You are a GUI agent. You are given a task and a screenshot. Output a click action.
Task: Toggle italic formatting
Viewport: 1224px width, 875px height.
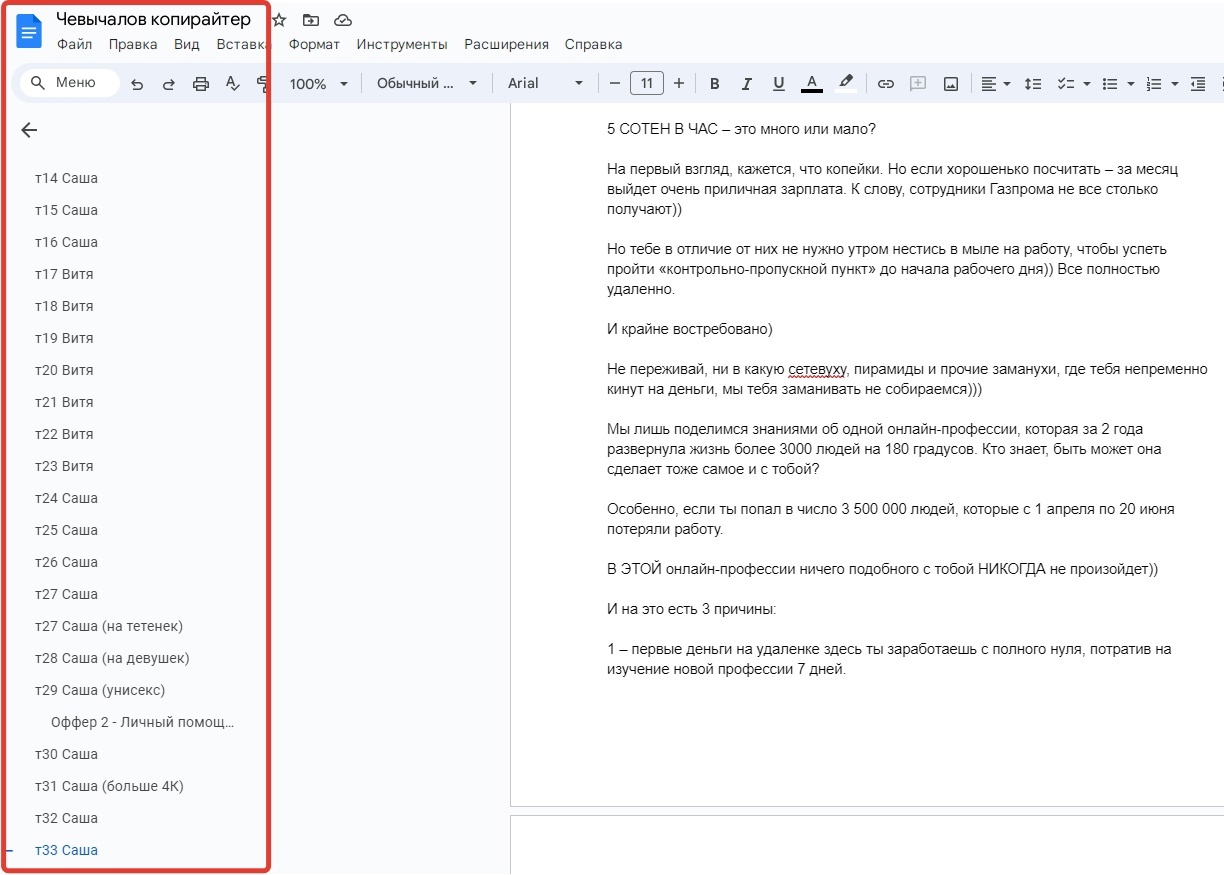point(746,84)
